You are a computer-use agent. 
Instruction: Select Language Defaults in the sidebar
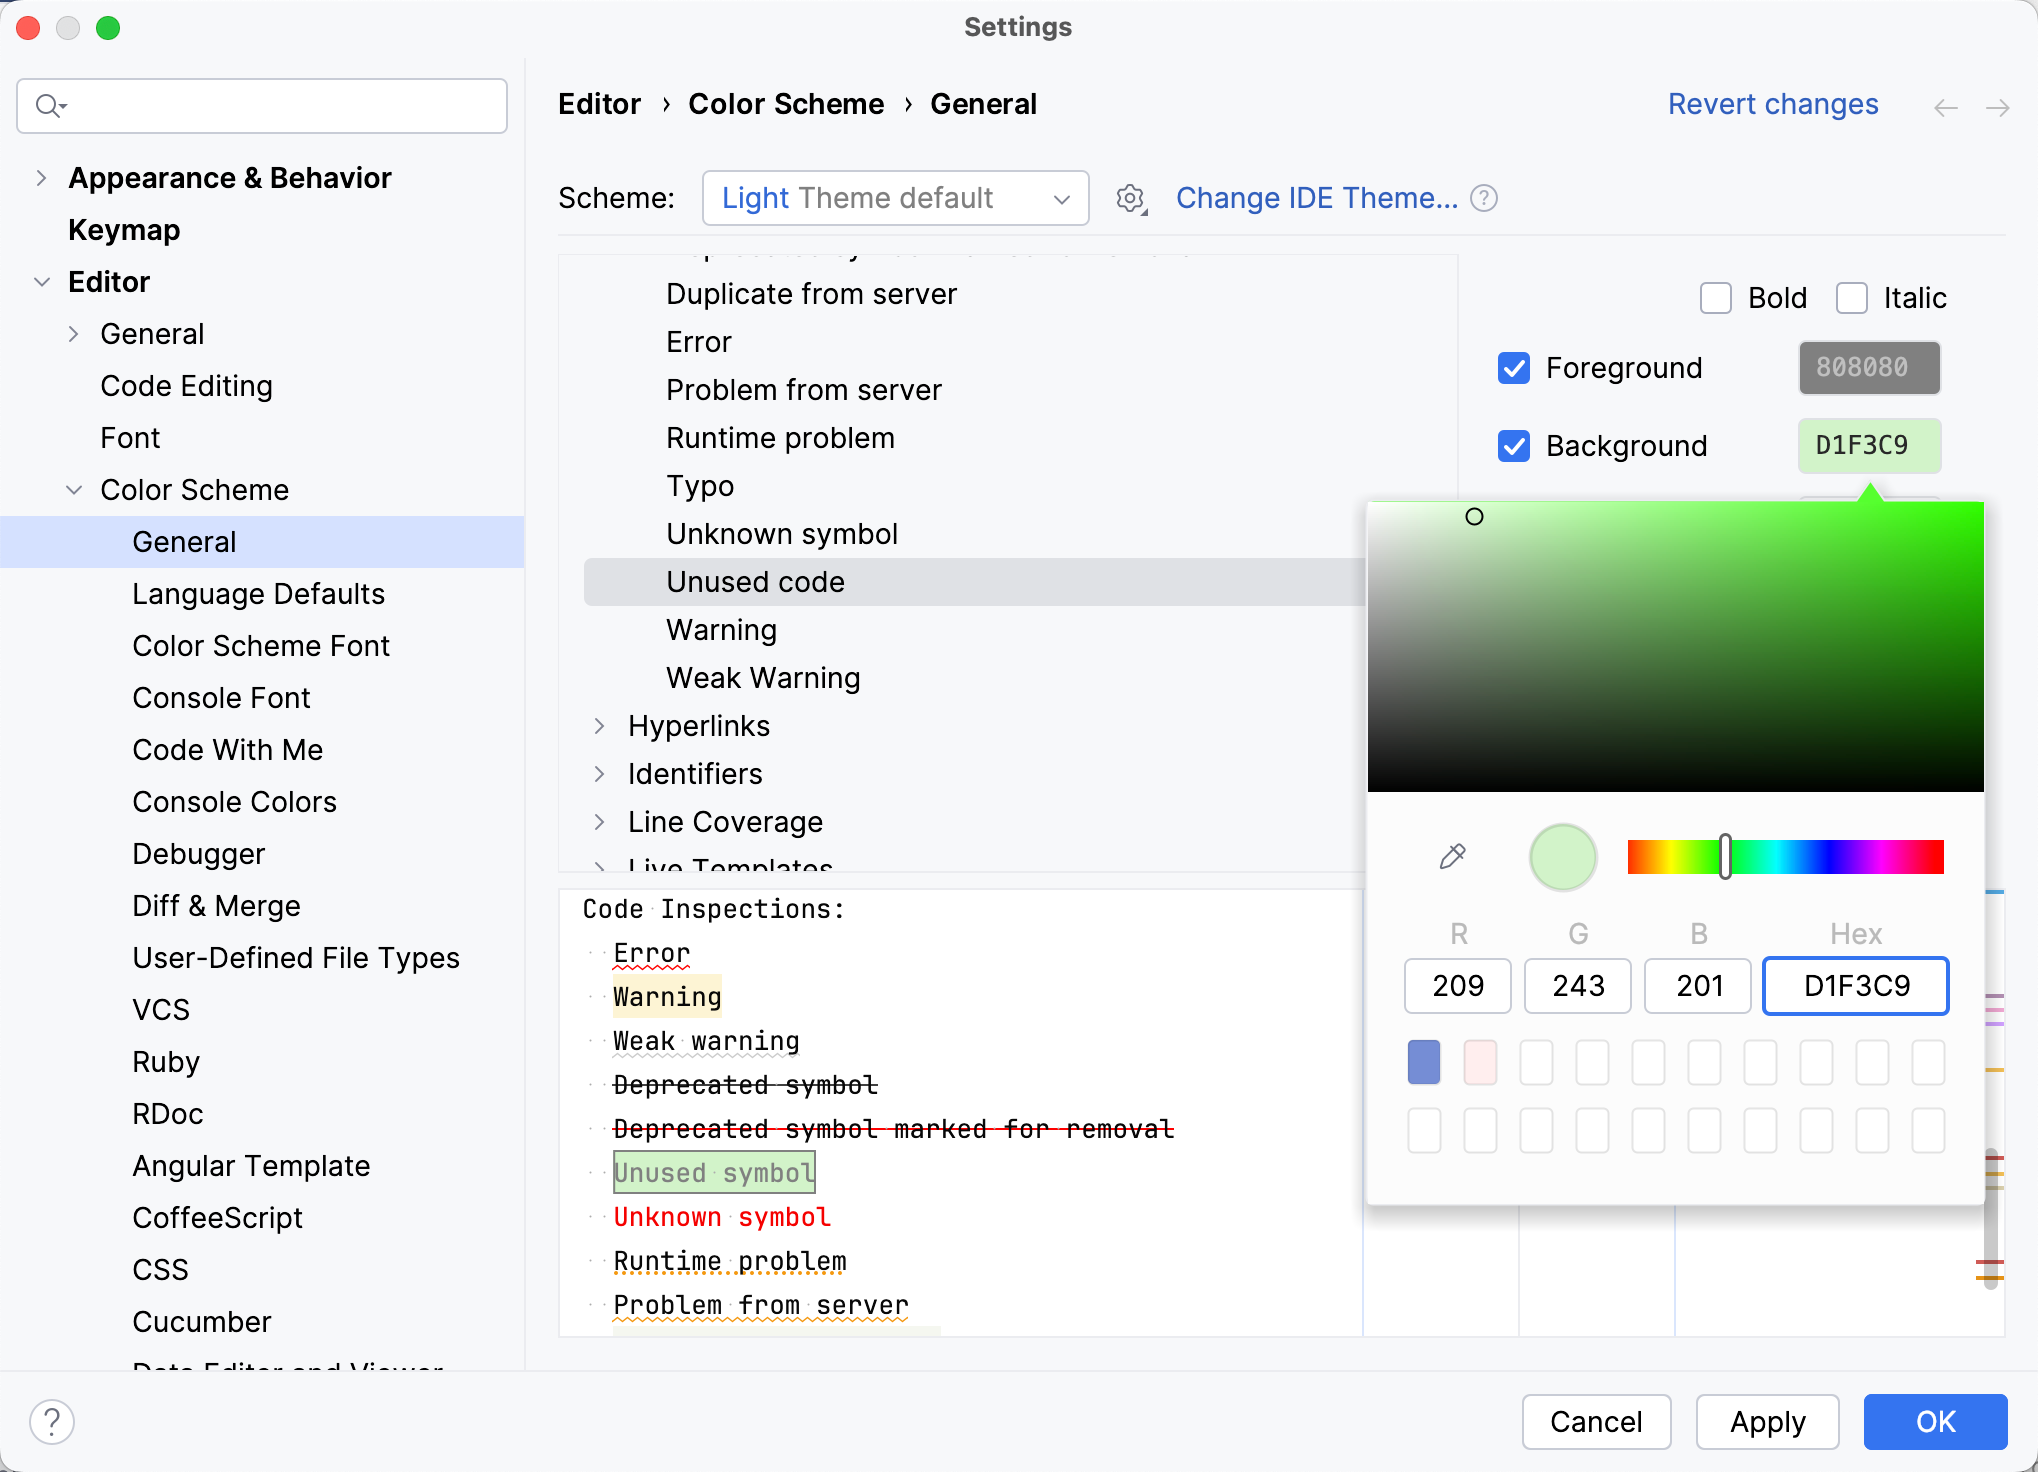(258, 593)
